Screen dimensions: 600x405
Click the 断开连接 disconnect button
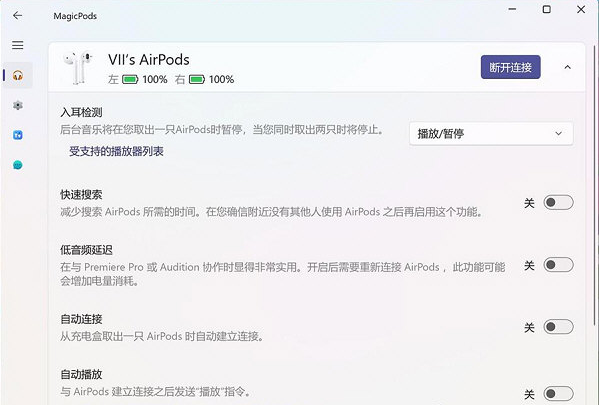point(510,67)
